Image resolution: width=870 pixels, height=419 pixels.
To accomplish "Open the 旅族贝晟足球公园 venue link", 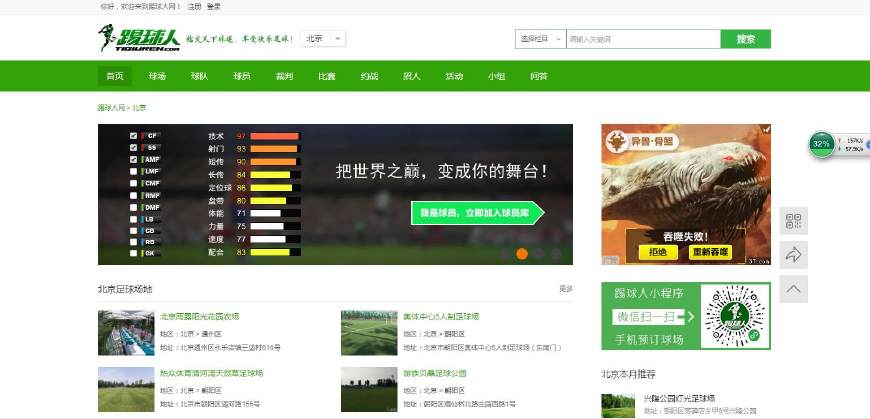I will tap(435, 373).
